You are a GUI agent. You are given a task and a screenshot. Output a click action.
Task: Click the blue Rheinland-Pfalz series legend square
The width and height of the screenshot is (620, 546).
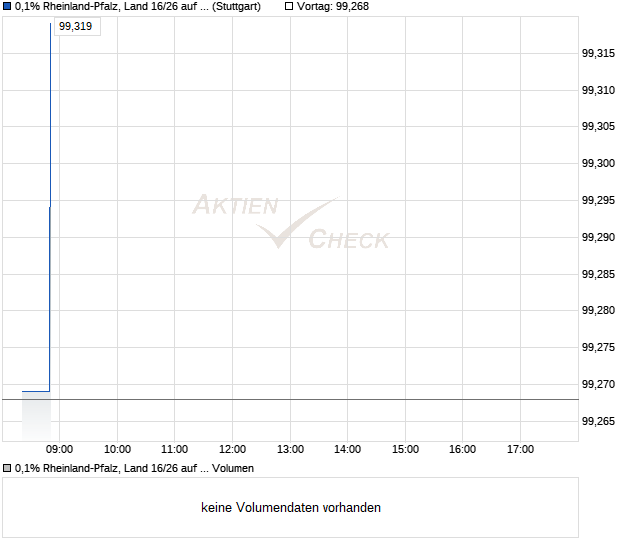tap(7, 6)
